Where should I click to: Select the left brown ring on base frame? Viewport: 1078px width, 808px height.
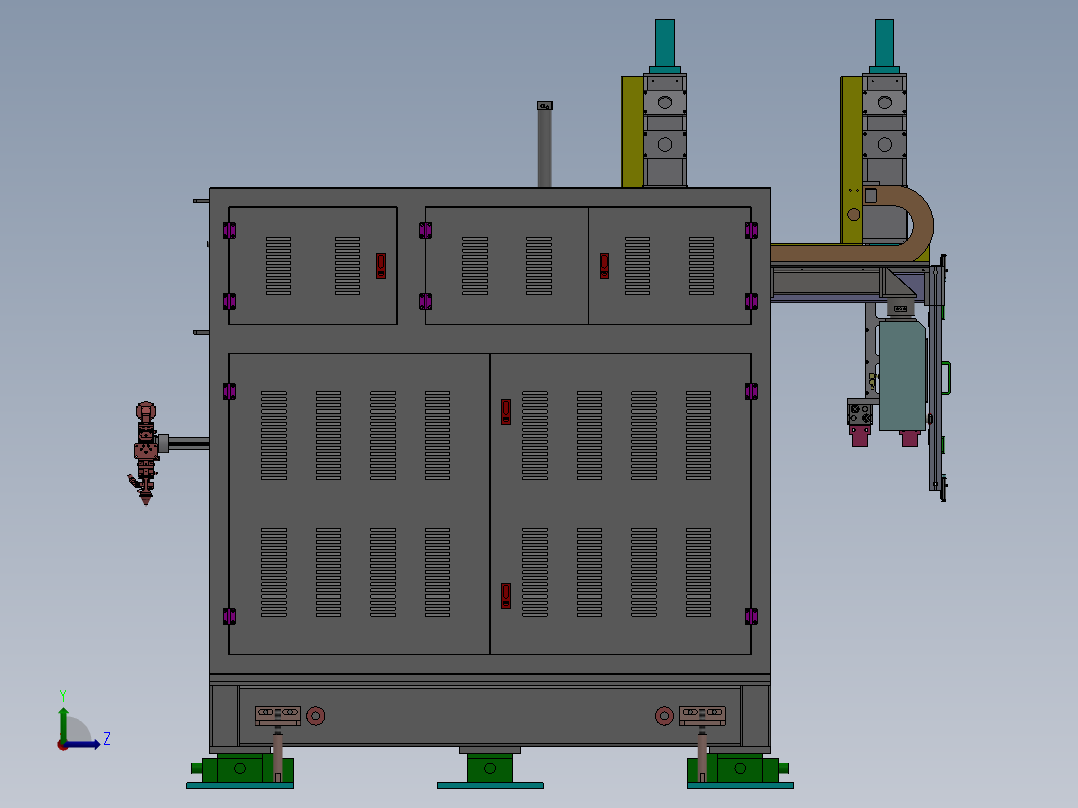pyautogui.click(x=316, y=716)
